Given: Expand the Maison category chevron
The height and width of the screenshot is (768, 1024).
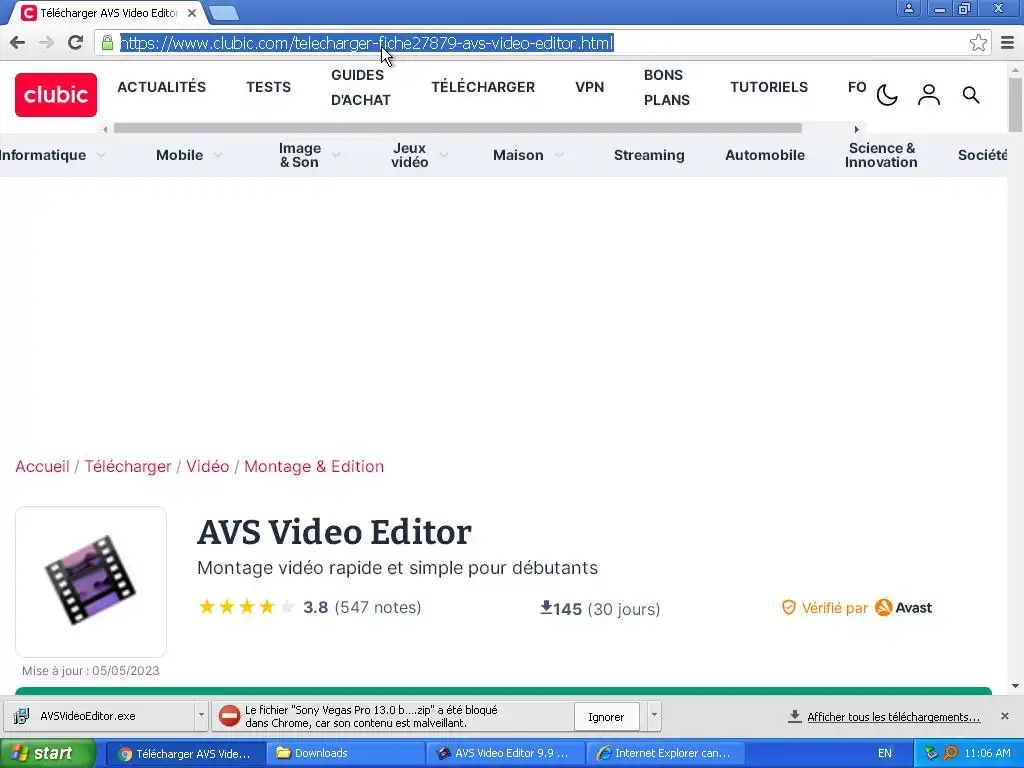Looking at the screenshot, I should (559, 155).
